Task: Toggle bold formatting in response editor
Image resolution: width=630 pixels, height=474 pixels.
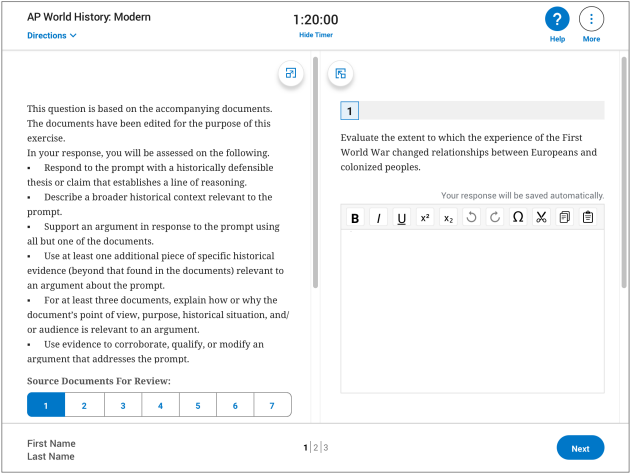Action: click(x=355, y=218)
